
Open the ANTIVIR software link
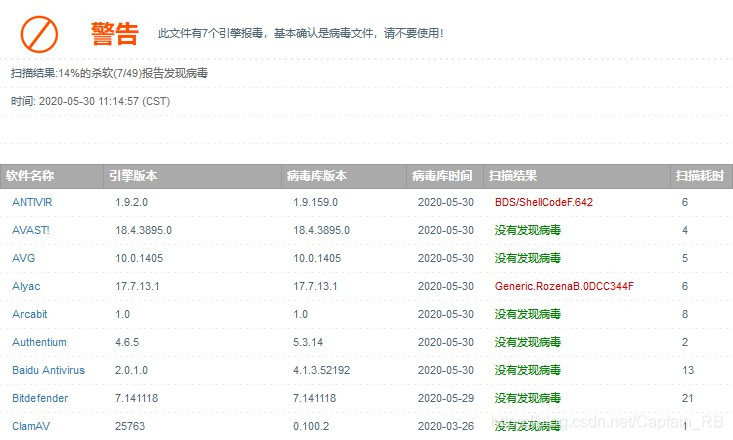point(32,202)
